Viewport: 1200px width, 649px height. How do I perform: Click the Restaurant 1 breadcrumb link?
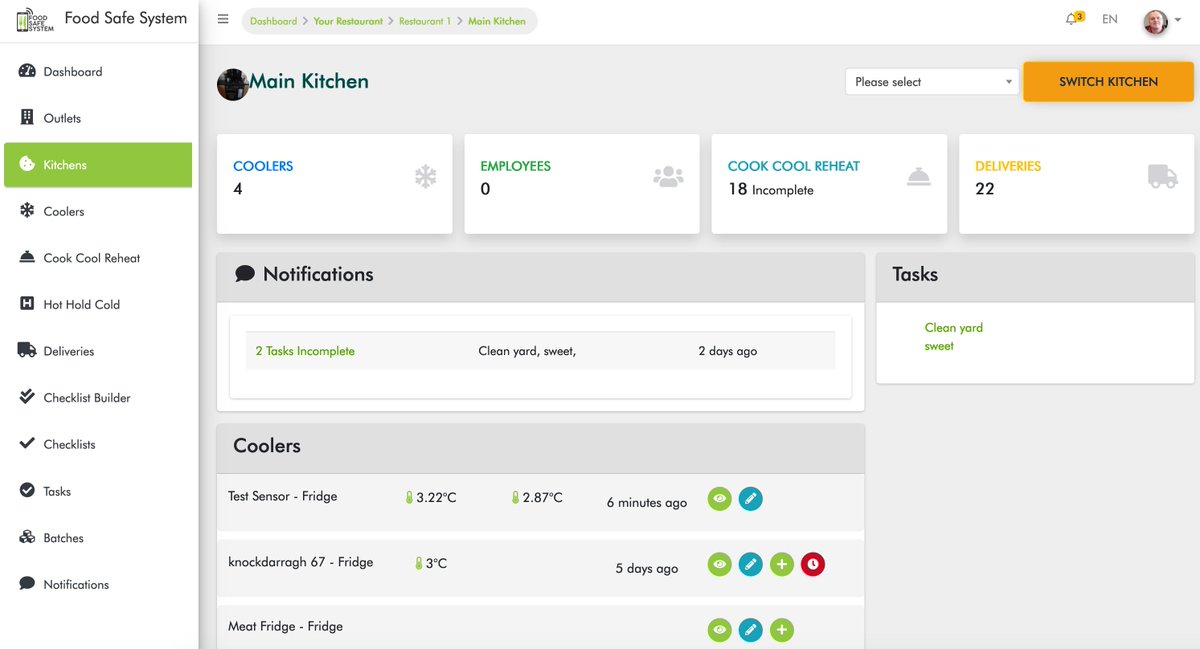(426, 21)
